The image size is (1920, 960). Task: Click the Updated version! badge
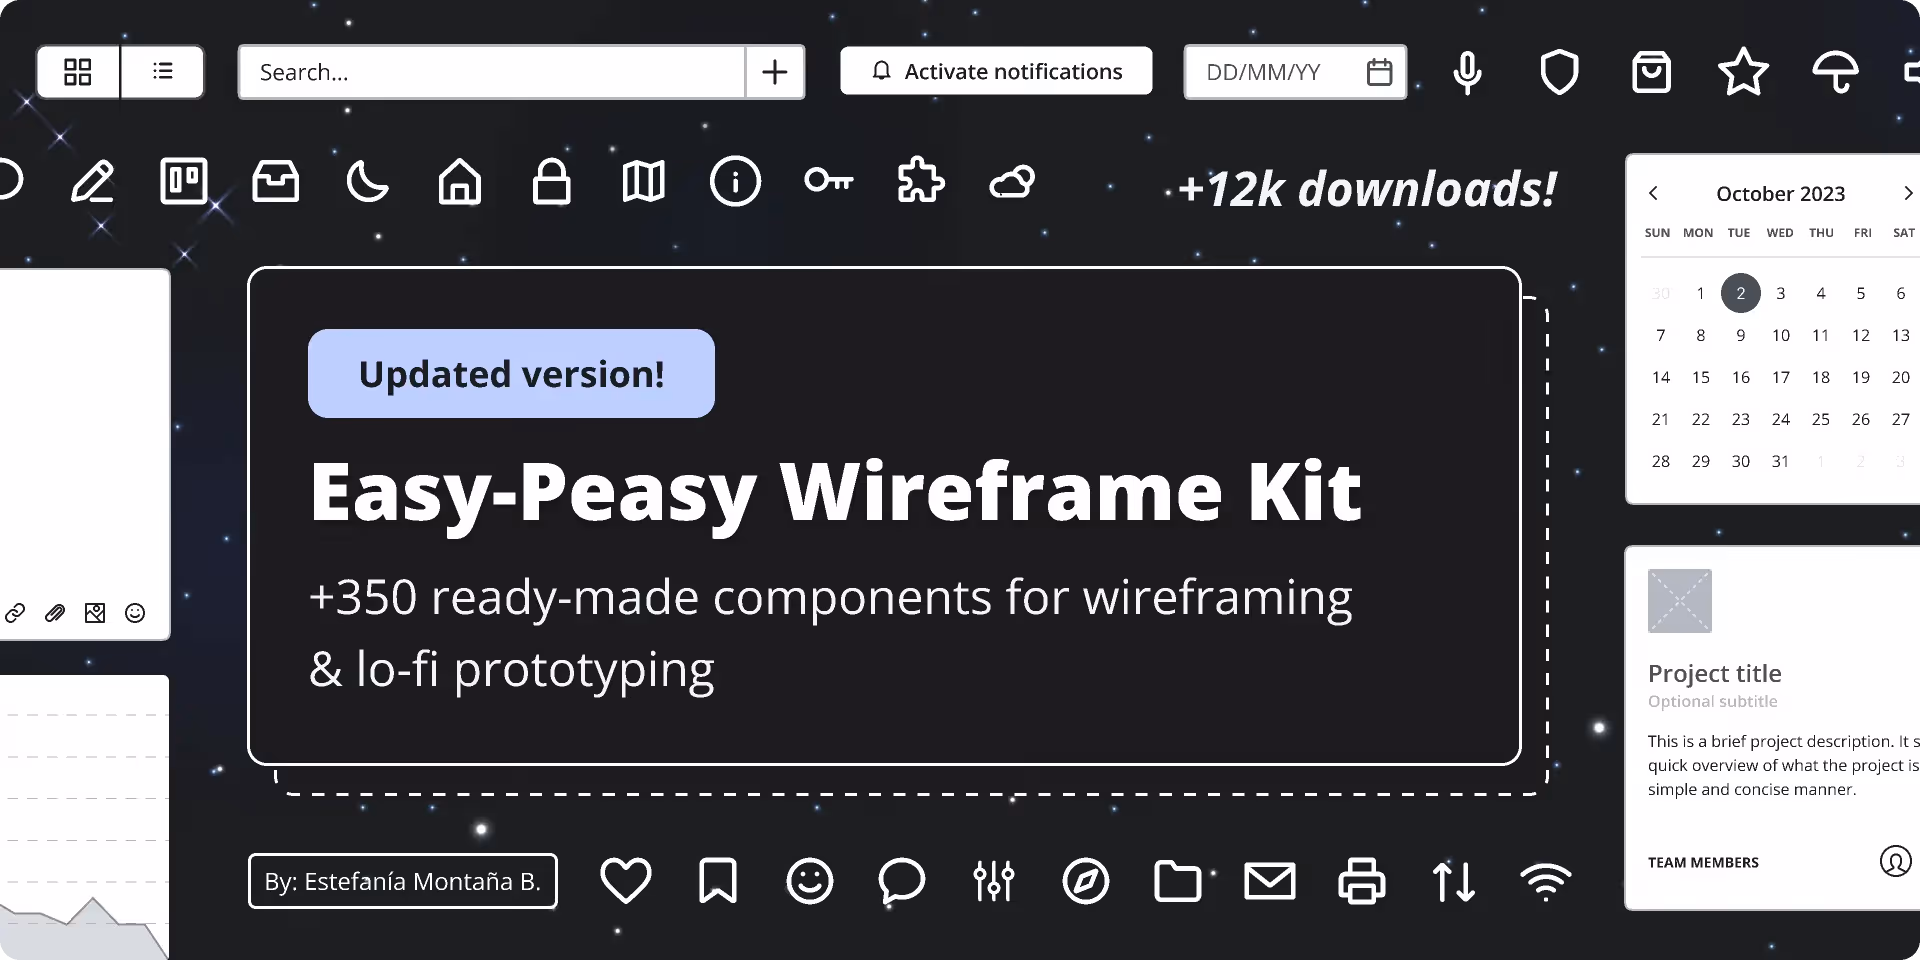pyautogui.click(x=511, y=373)
